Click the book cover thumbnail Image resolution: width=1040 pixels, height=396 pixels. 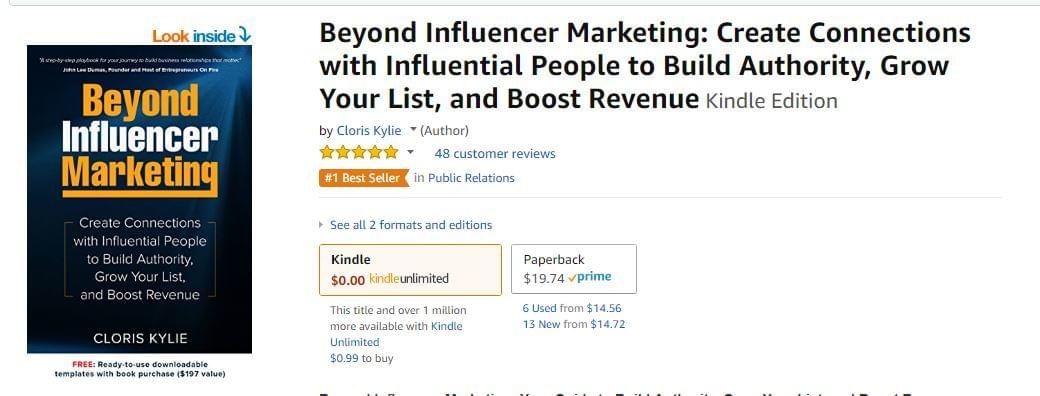point(139,199)
